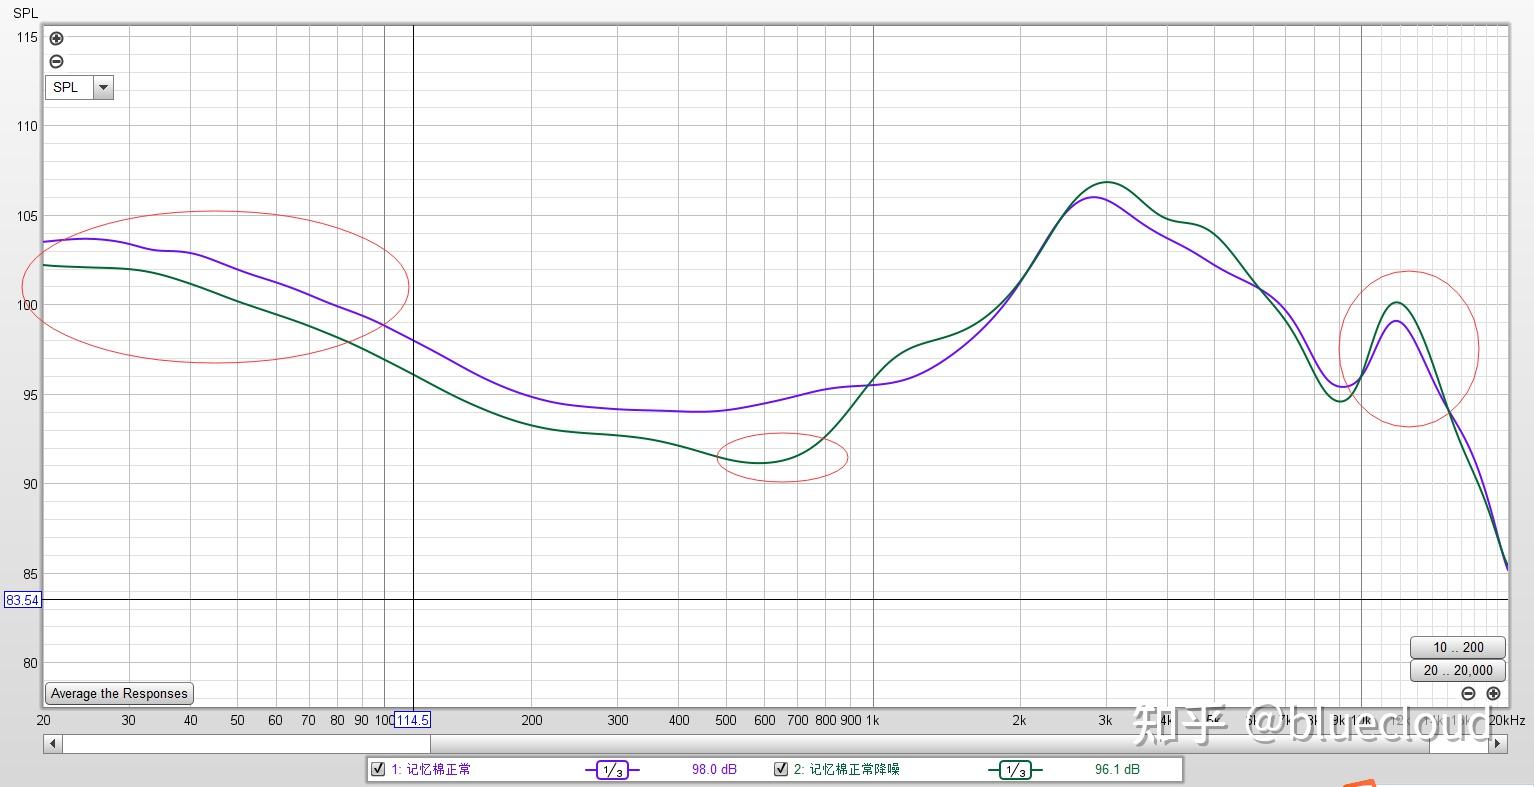
Task: Click the 83.54 cursor SPL readout
Action: point(22,600)
